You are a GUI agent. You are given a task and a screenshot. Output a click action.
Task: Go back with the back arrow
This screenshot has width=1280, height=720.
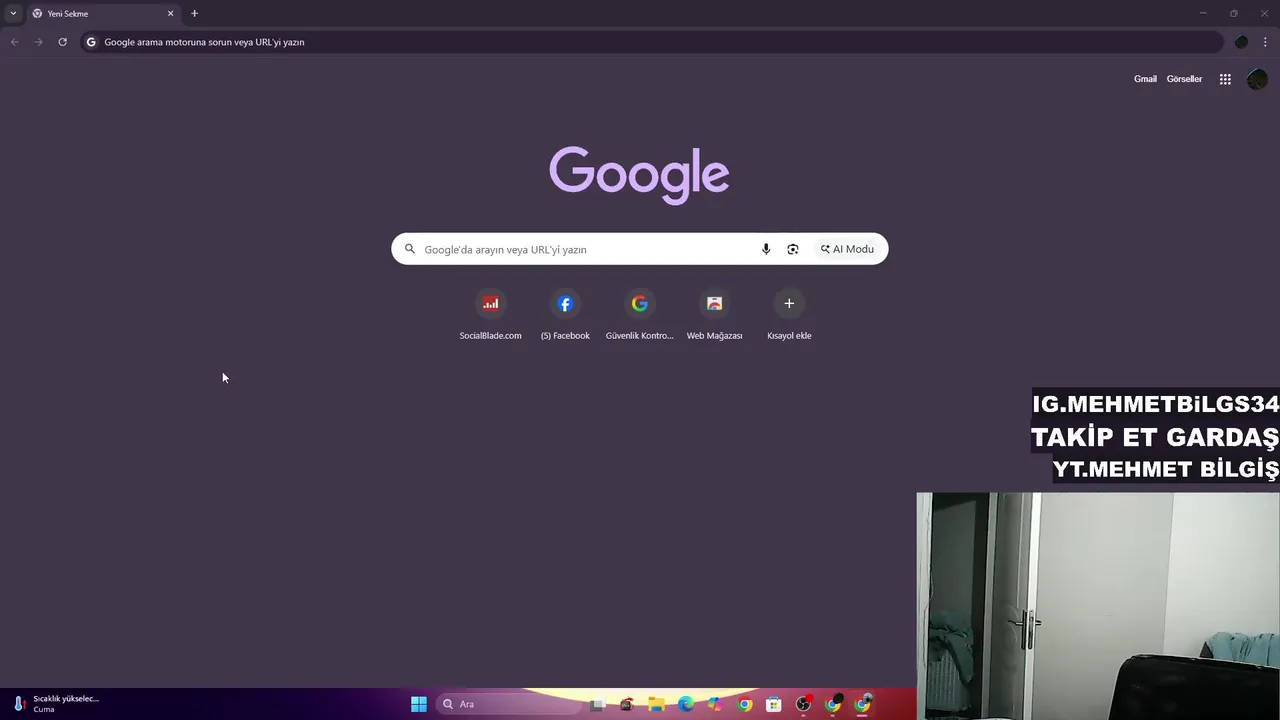14,42
